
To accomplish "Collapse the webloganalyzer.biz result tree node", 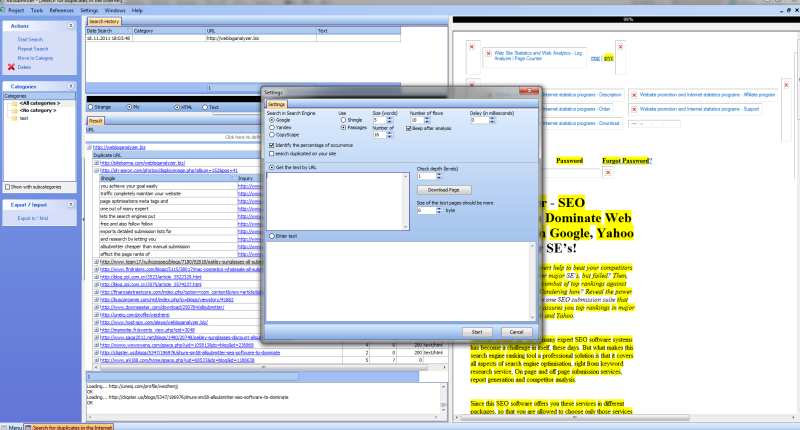I will point(89,149).
